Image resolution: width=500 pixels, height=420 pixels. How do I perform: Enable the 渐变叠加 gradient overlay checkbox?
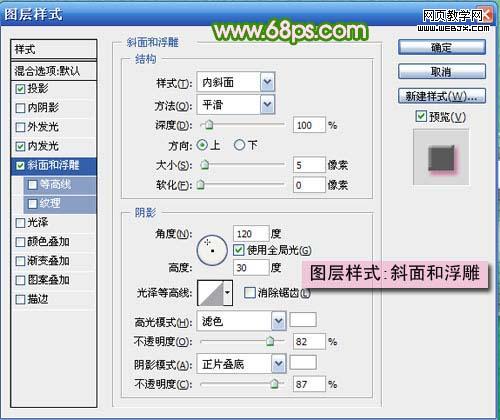(20, 261)
